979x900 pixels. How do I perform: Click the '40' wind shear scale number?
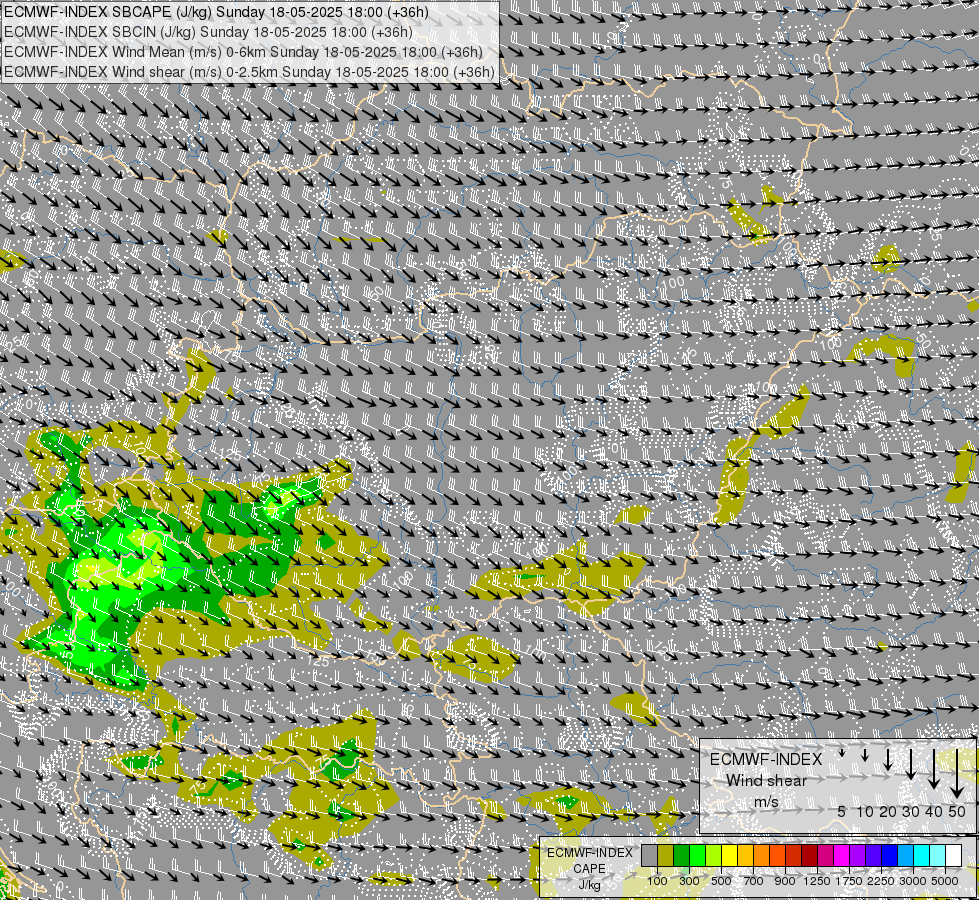[x=933, y=811]
